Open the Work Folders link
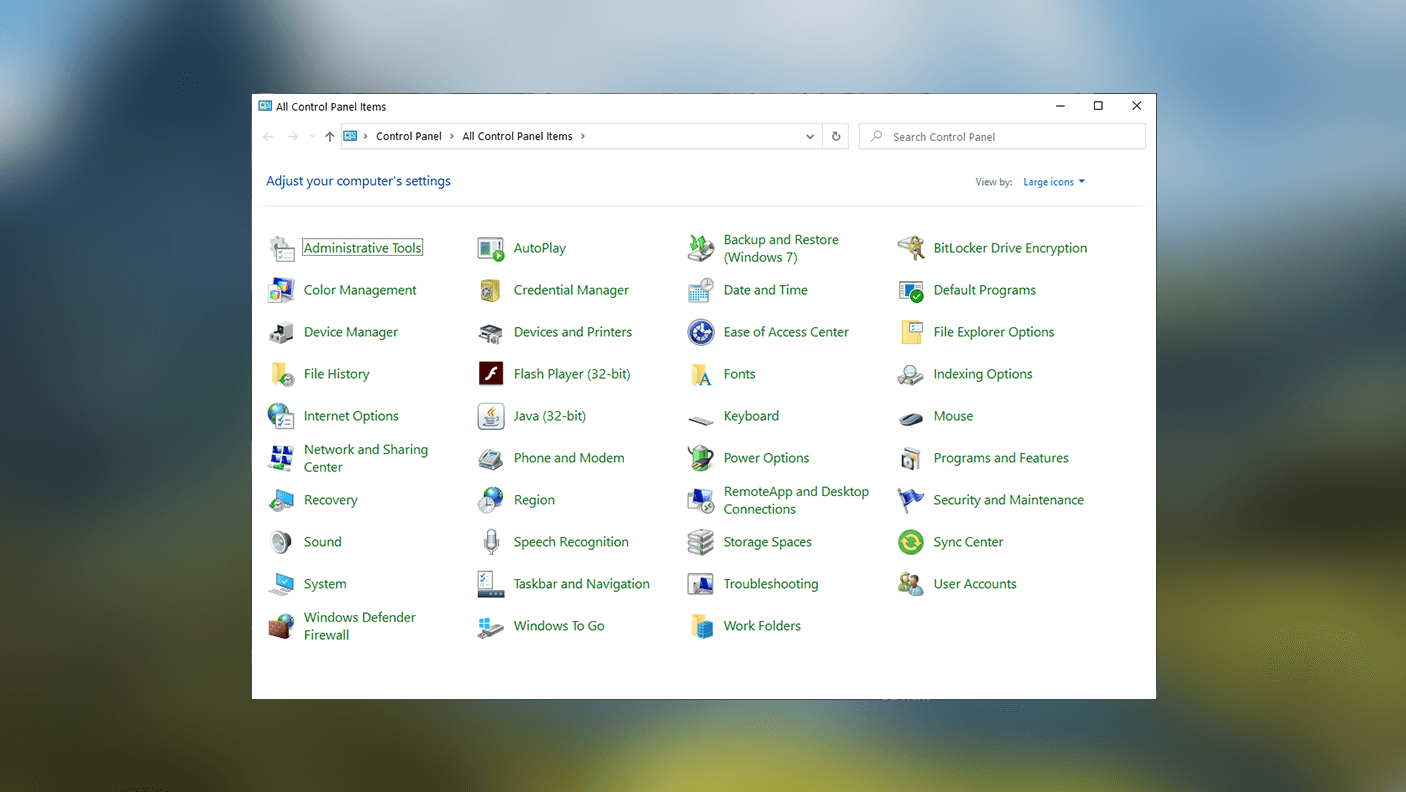1406x792 pixels. (762, 626)
